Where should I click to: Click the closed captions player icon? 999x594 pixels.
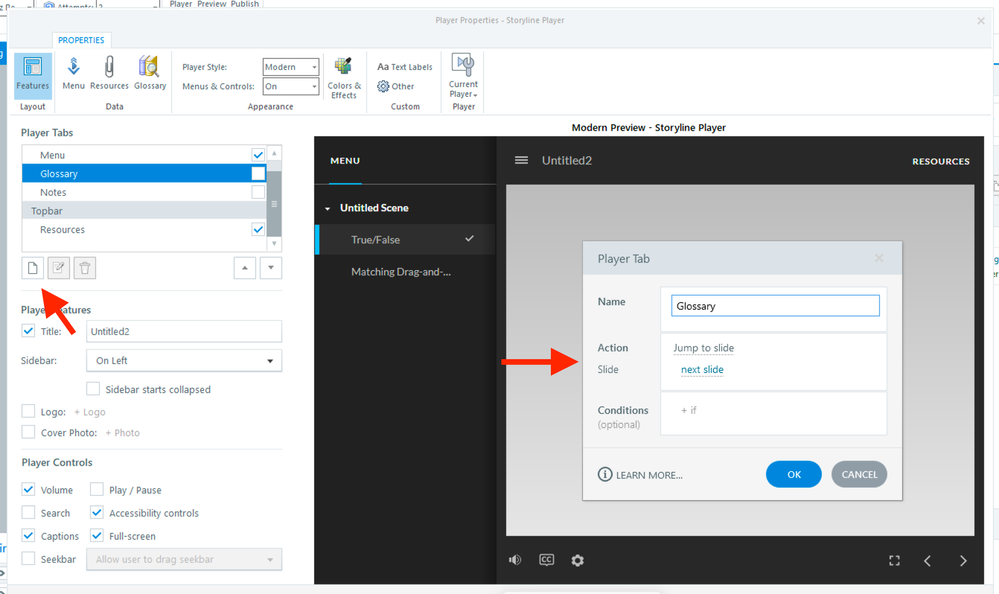tap(546, 560)
